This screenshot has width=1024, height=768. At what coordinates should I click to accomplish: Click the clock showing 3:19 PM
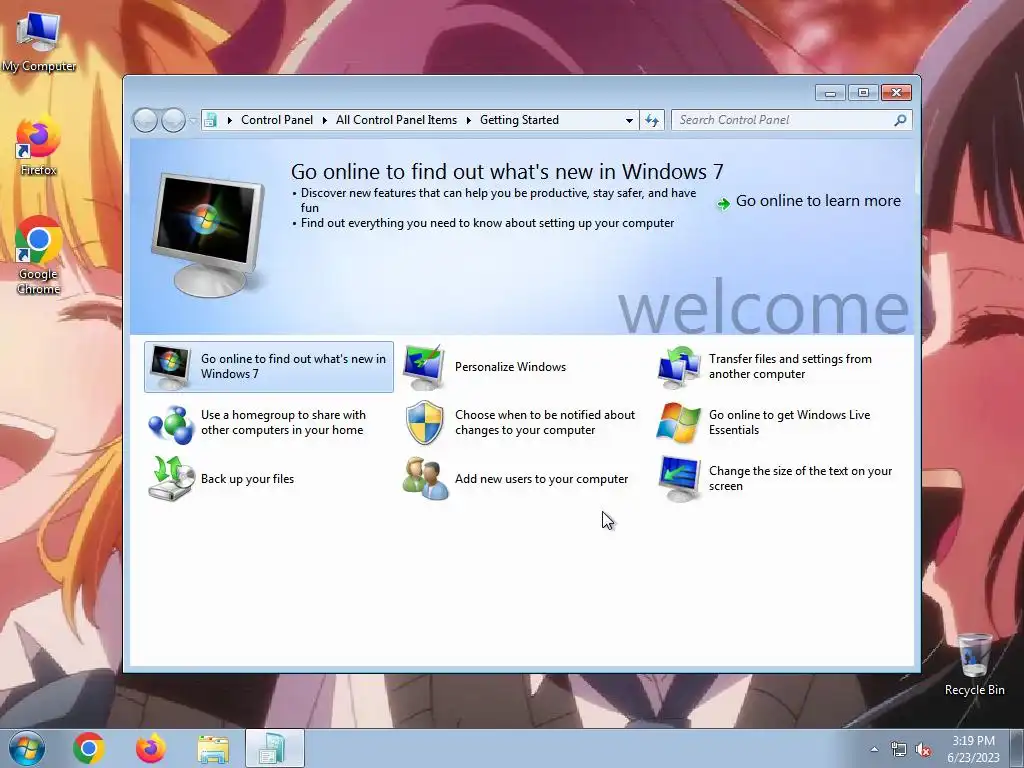973,749
